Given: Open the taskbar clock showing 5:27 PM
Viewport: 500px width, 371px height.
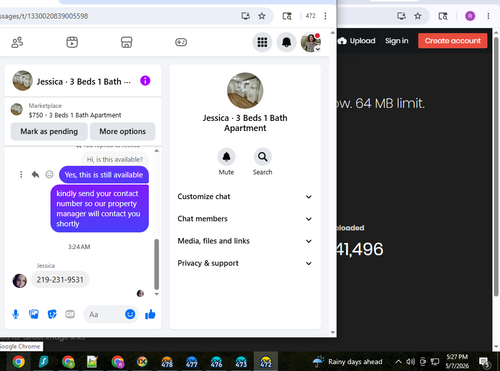Looking at the screenshot, I should click(x=457, y=361).
